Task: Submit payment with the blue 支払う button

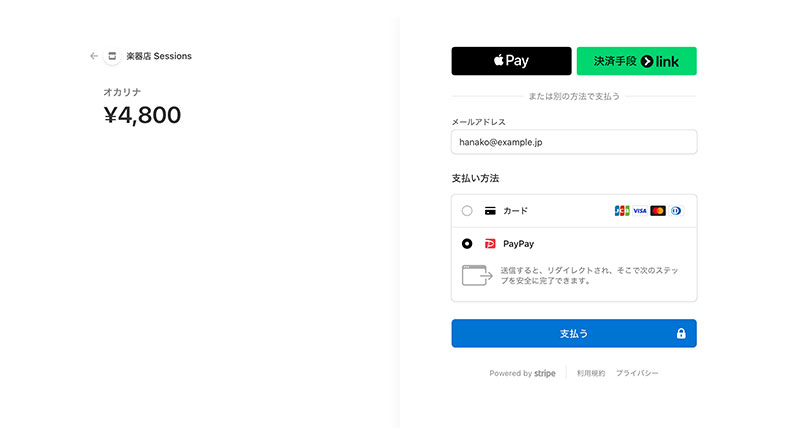Action: (574, 334)
